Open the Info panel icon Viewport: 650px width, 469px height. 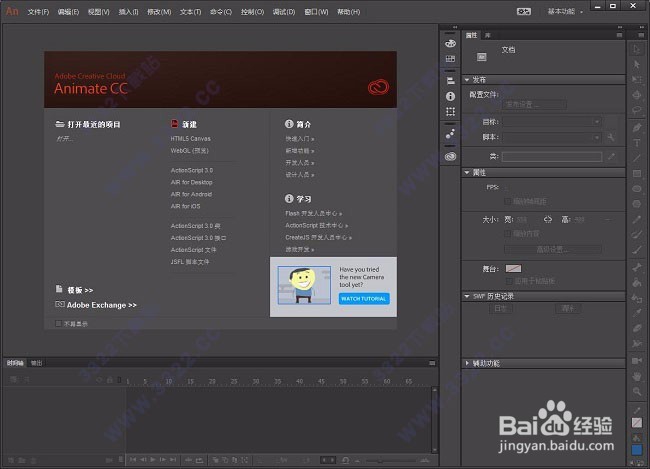[450, 96]
